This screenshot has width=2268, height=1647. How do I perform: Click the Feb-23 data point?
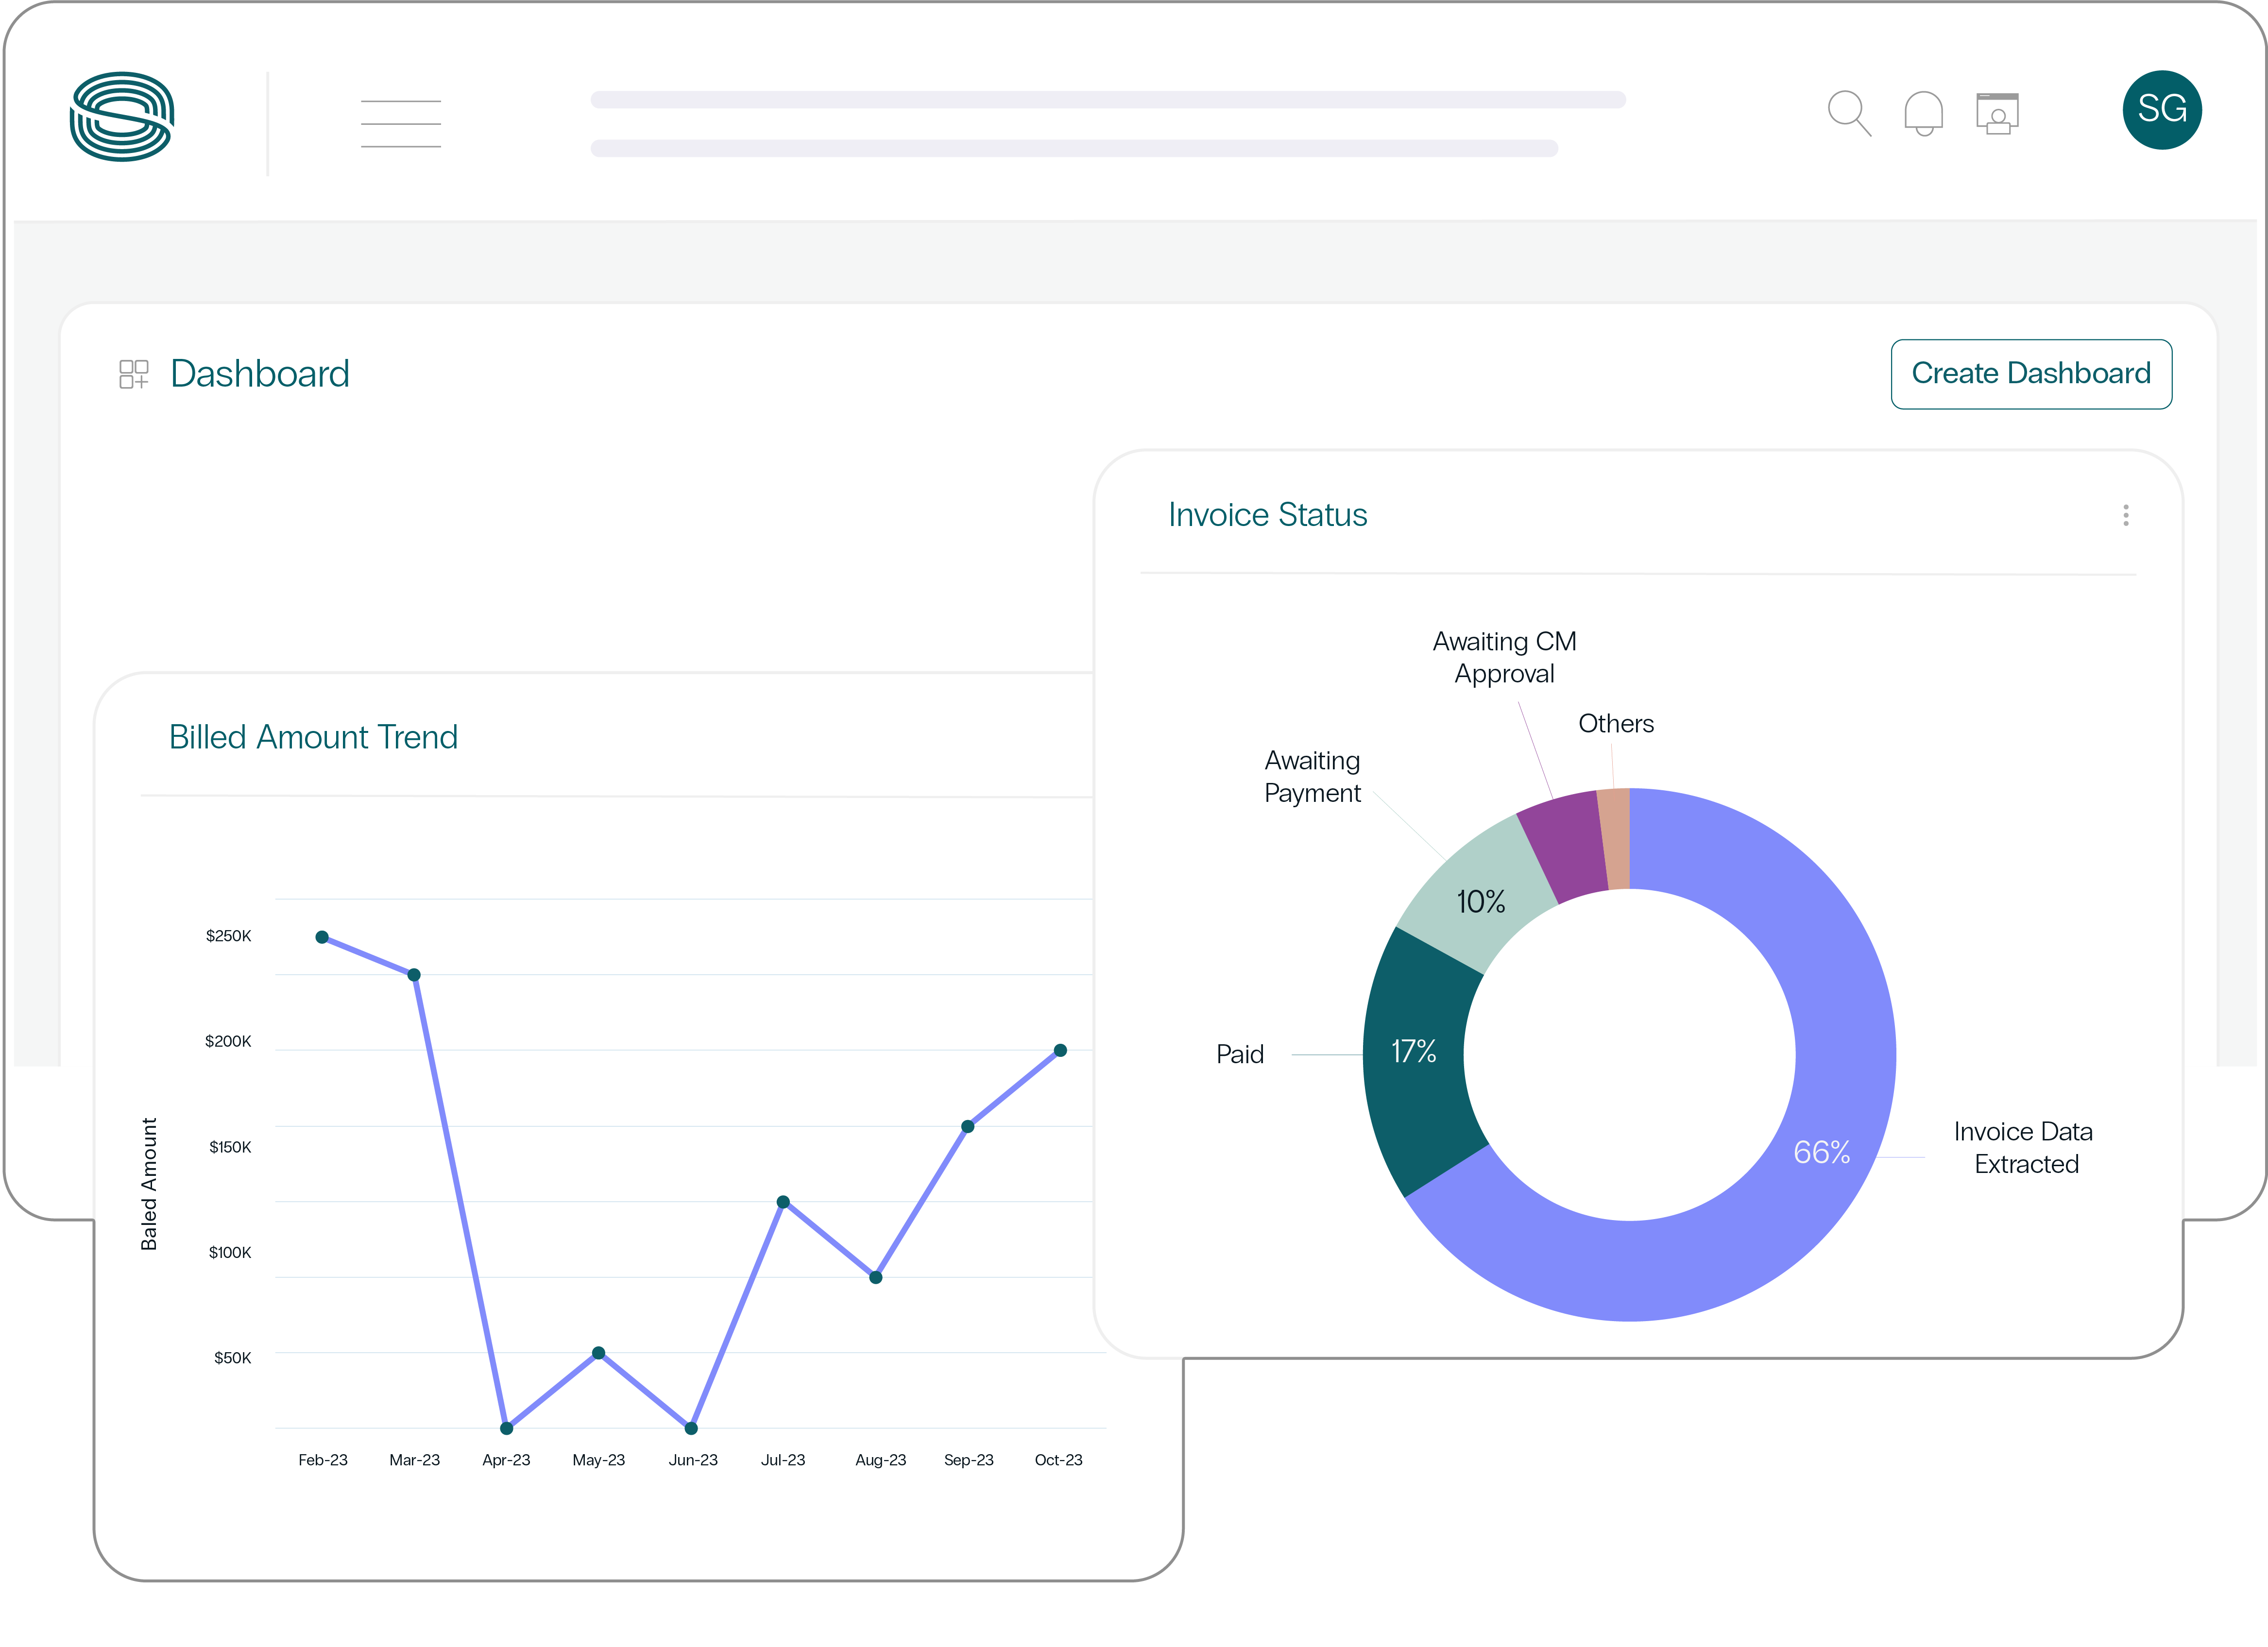(322, 937)
